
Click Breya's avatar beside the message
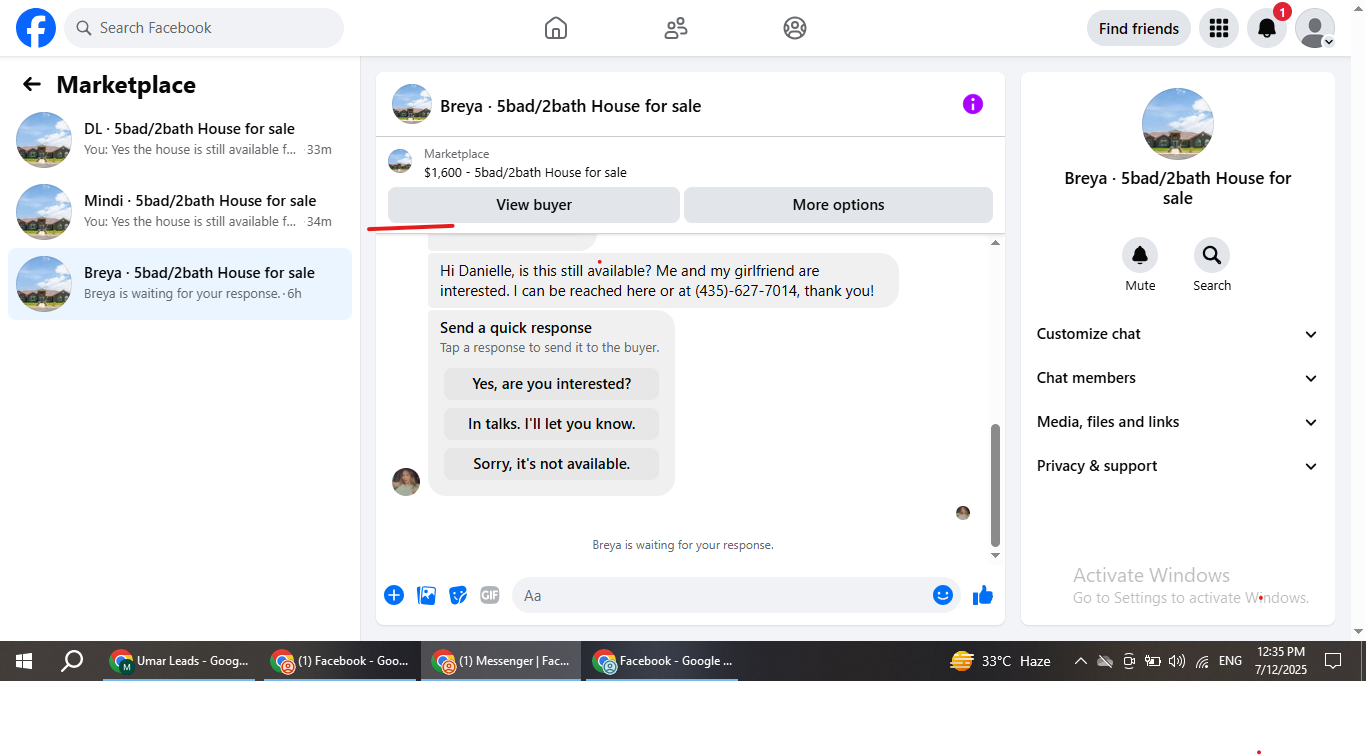(406, 482)
